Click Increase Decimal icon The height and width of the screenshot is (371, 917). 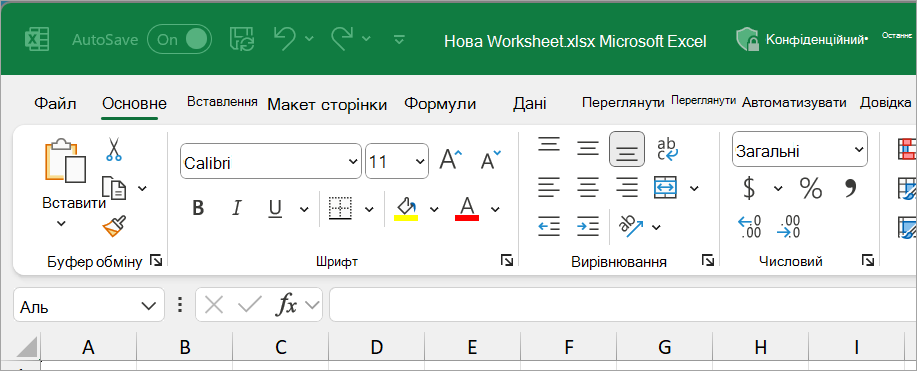tap(749, 226)
